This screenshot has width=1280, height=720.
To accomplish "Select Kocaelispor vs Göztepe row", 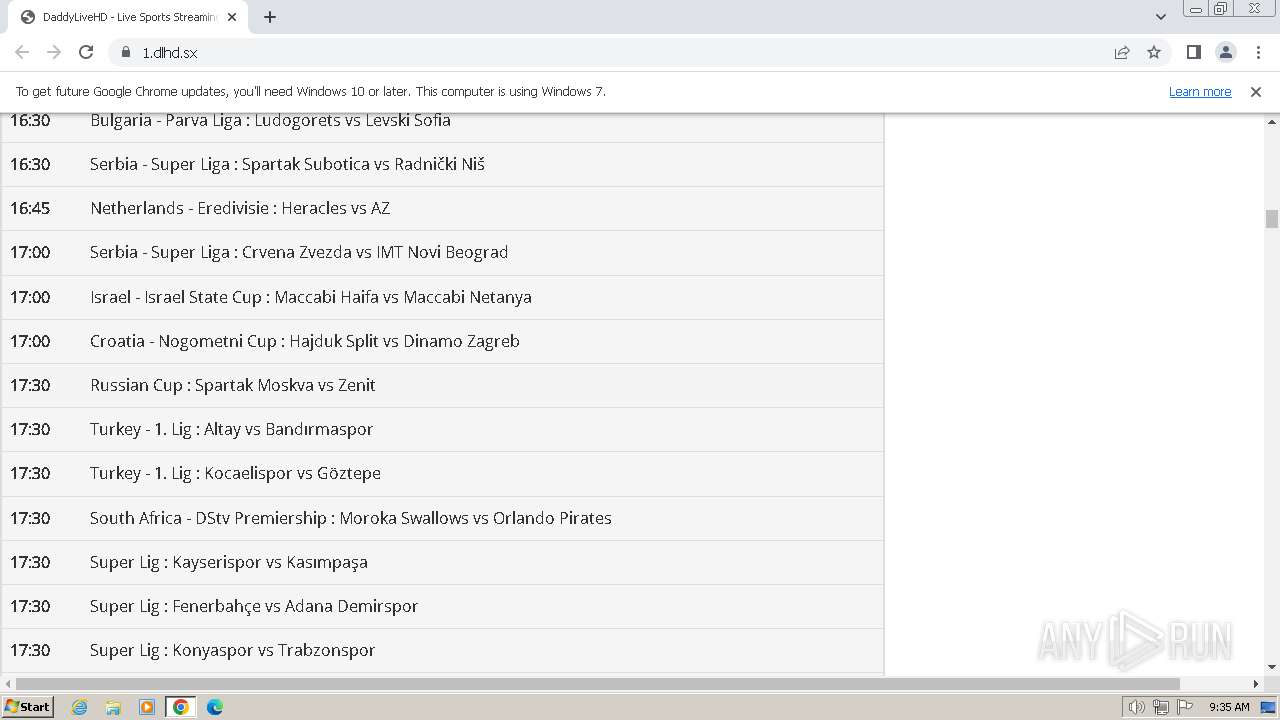I will click(443, 473).
